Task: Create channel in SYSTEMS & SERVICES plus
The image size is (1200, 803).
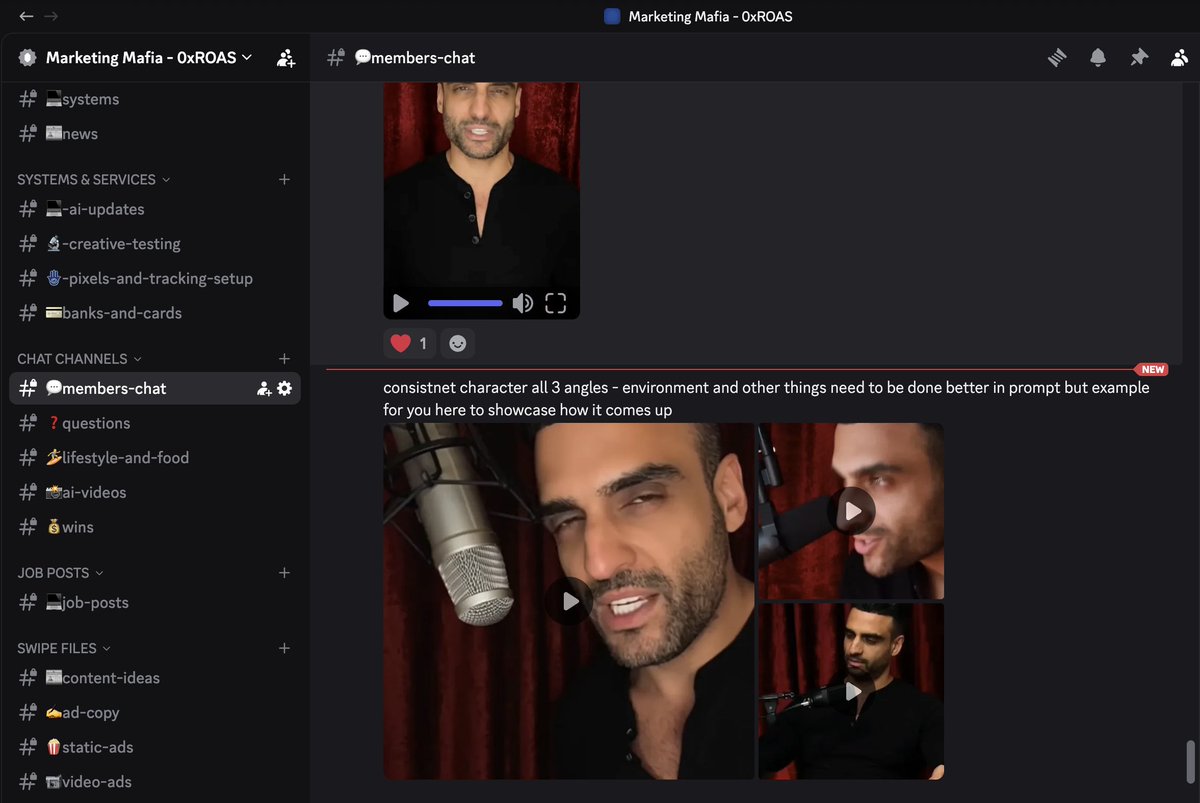Action: pyautogui.click(x=284, y=179)
